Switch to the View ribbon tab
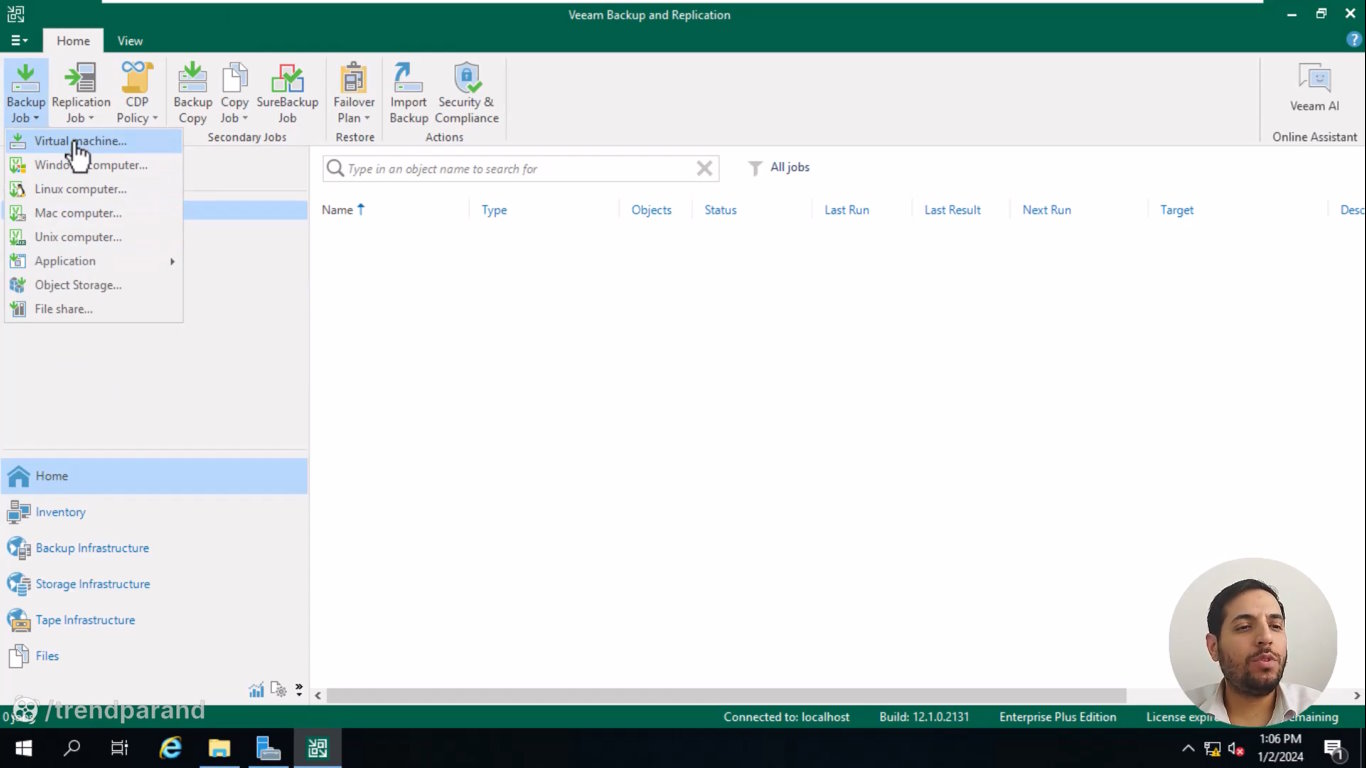The image size is (1366, 768). pos(130,41)
